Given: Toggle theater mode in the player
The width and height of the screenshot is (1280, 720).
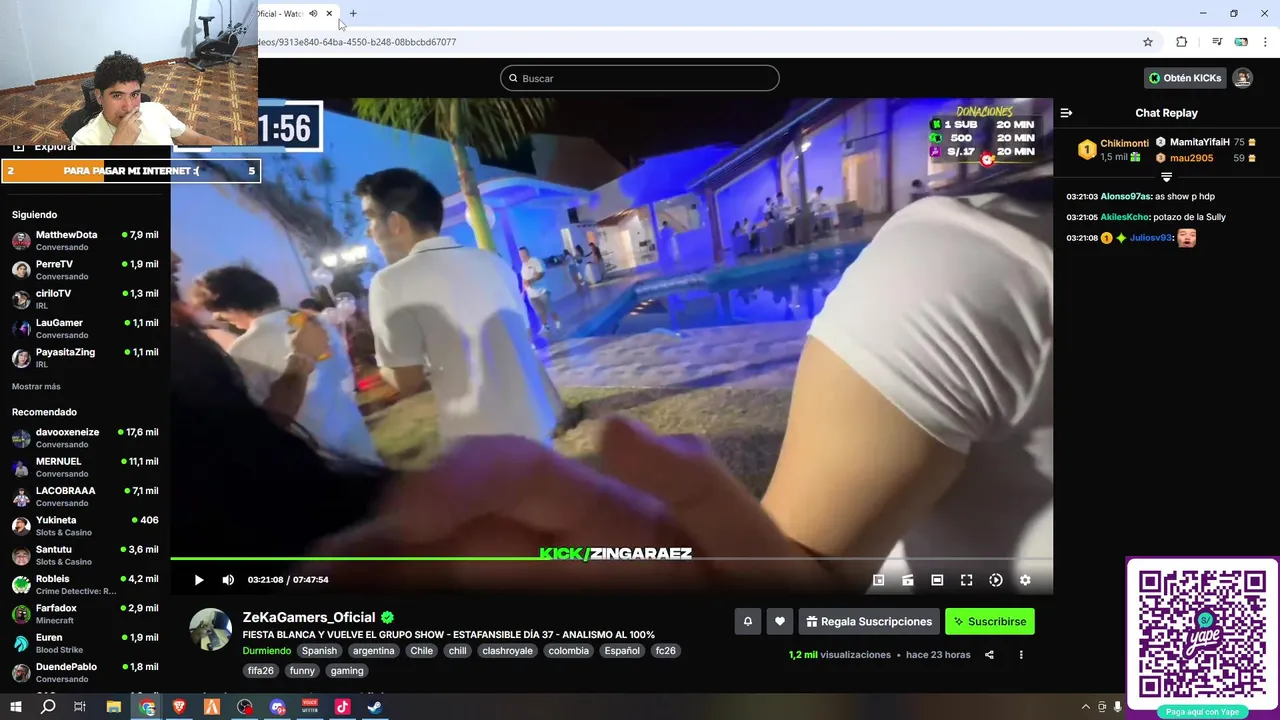Looking at the screenshot, I should click(x=937, y=580).
